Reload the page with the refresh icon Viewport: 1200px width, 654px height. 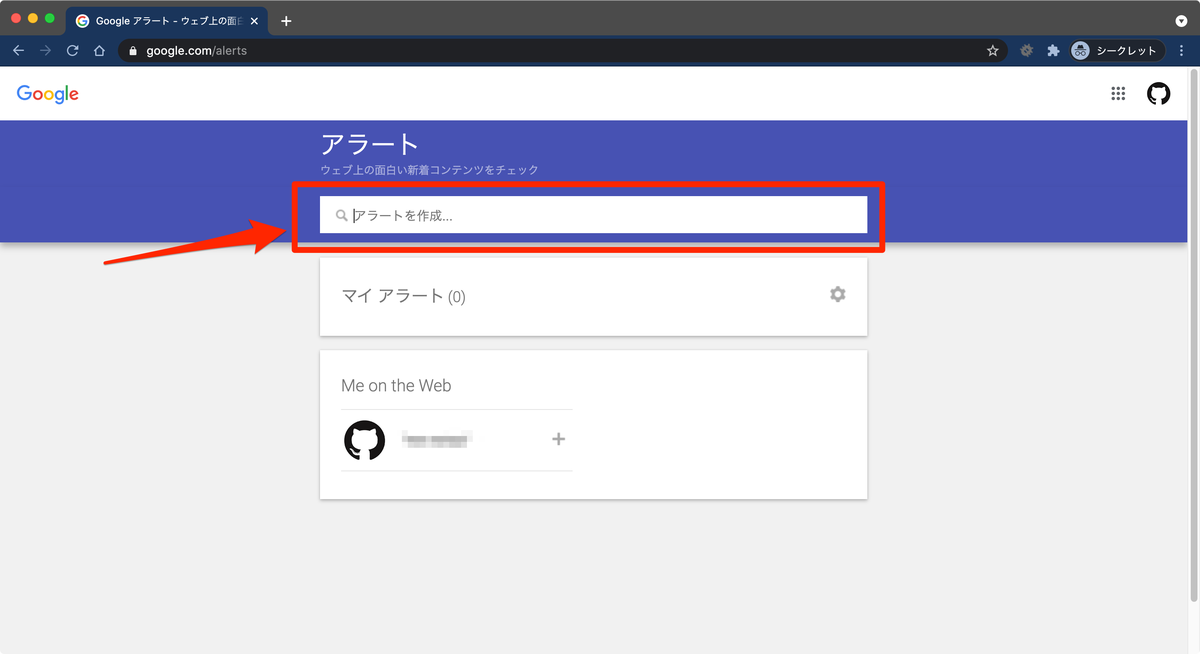[x=72, y=50]
